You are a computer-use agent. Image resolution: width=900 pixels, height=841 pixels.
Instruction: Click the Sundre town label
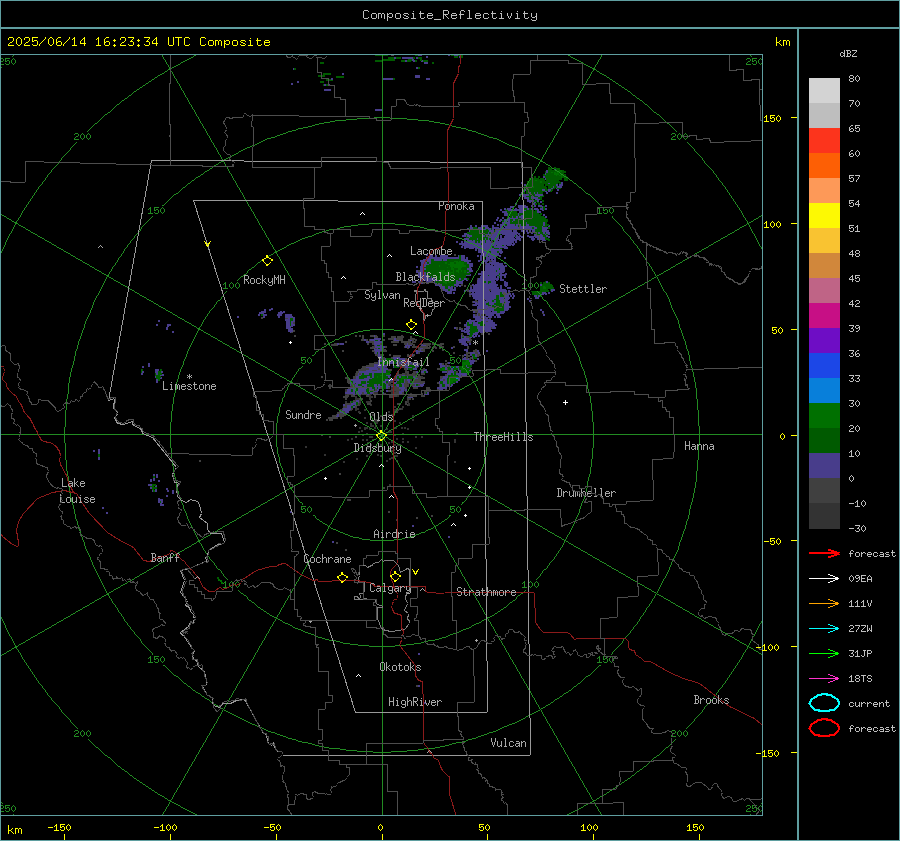click(303, 414)
